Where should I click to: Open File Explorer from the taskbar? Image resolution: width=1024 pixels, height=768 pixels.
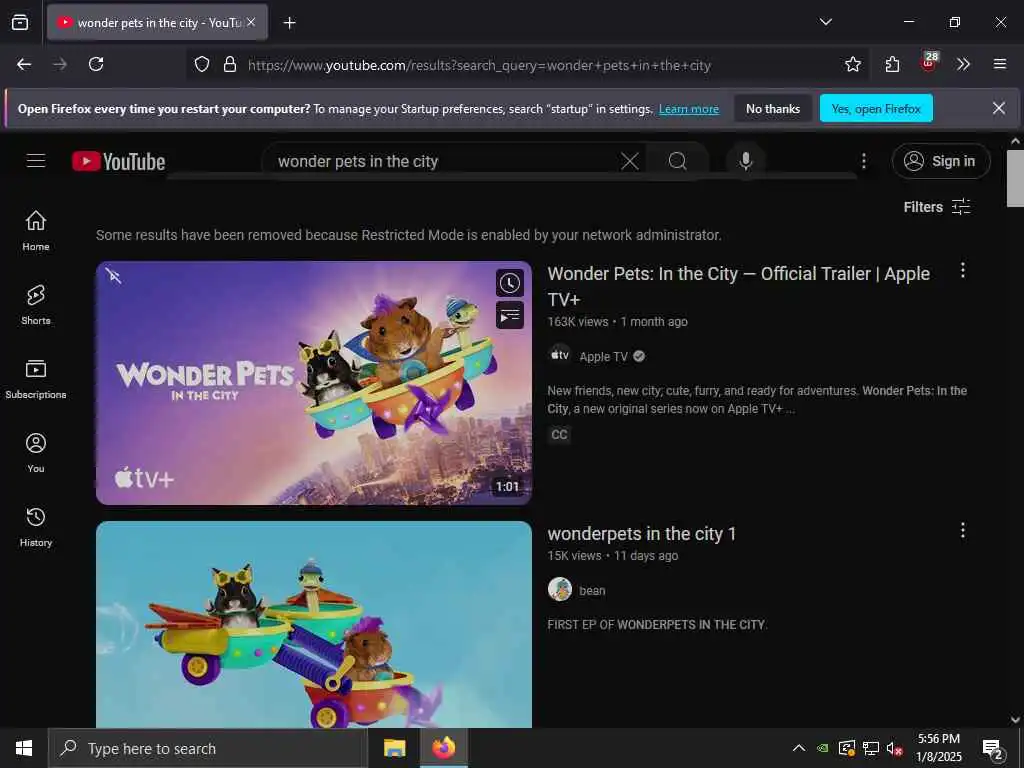pos(394,748)
